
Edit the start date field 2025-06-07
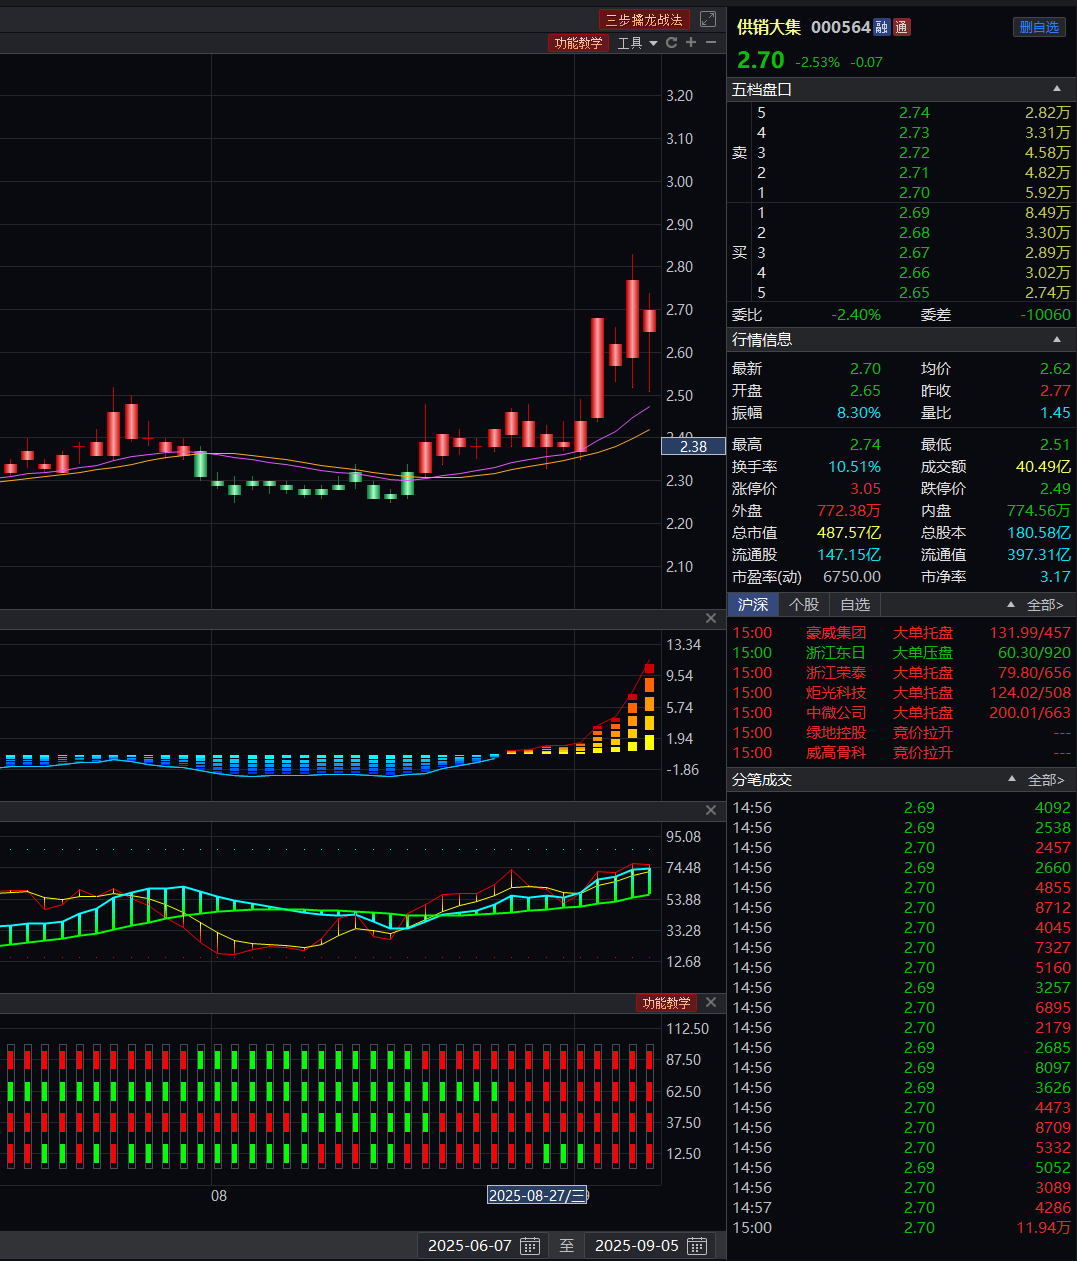point(470,1246)
